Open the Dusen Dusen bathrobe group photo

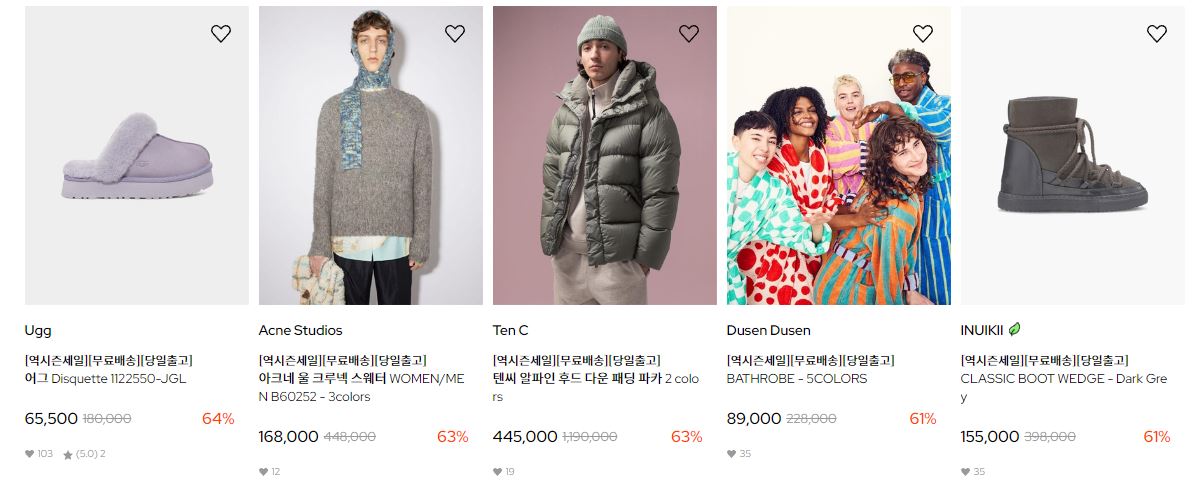[x=839, y=156]
